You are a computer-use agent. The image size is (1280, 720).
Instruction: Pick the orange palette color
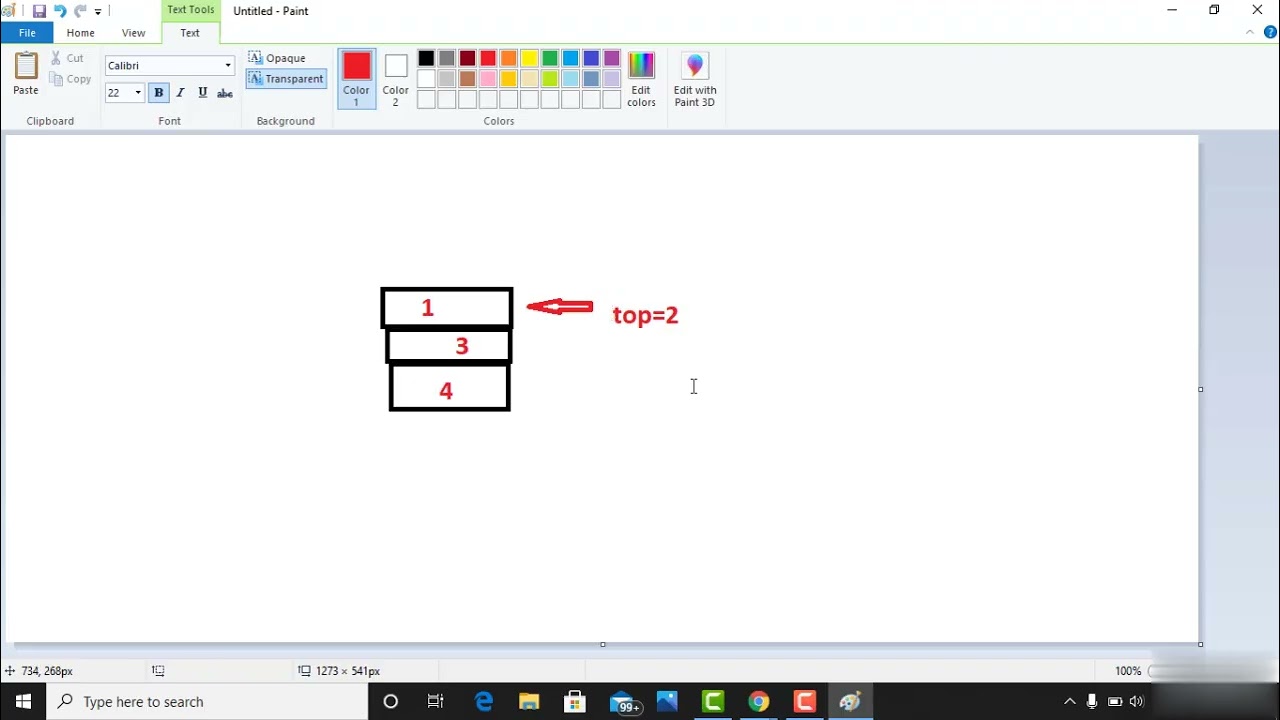(509, 58)
